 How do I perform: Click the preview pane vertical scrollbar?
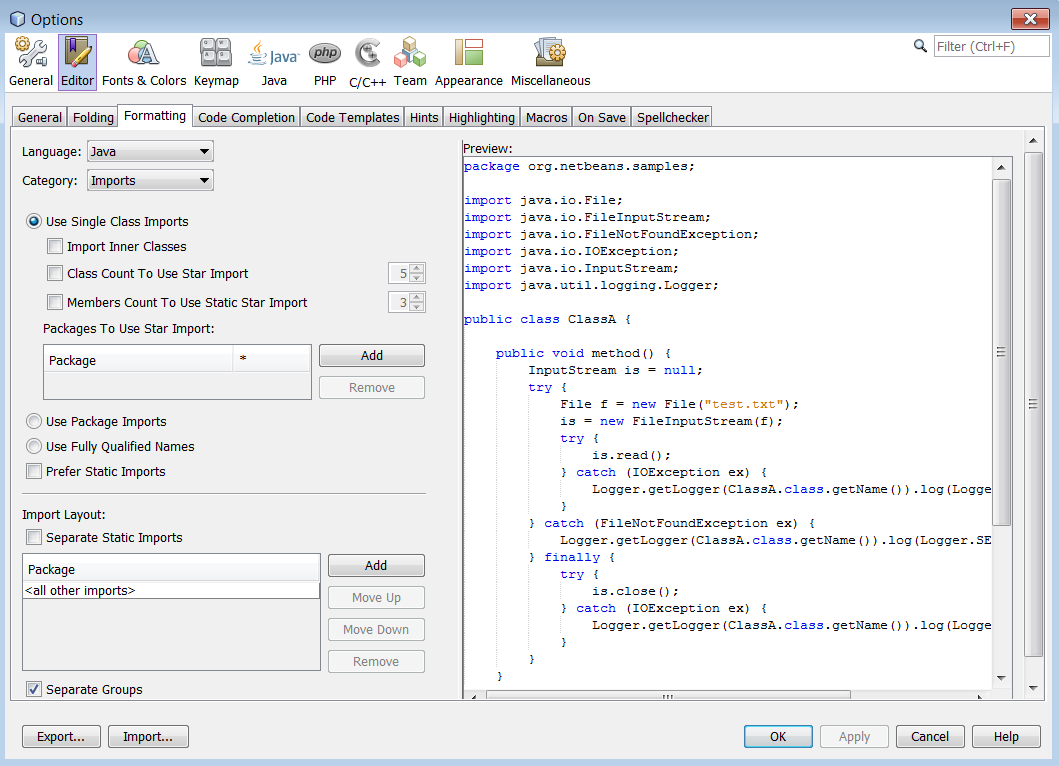coord(1001,350)
